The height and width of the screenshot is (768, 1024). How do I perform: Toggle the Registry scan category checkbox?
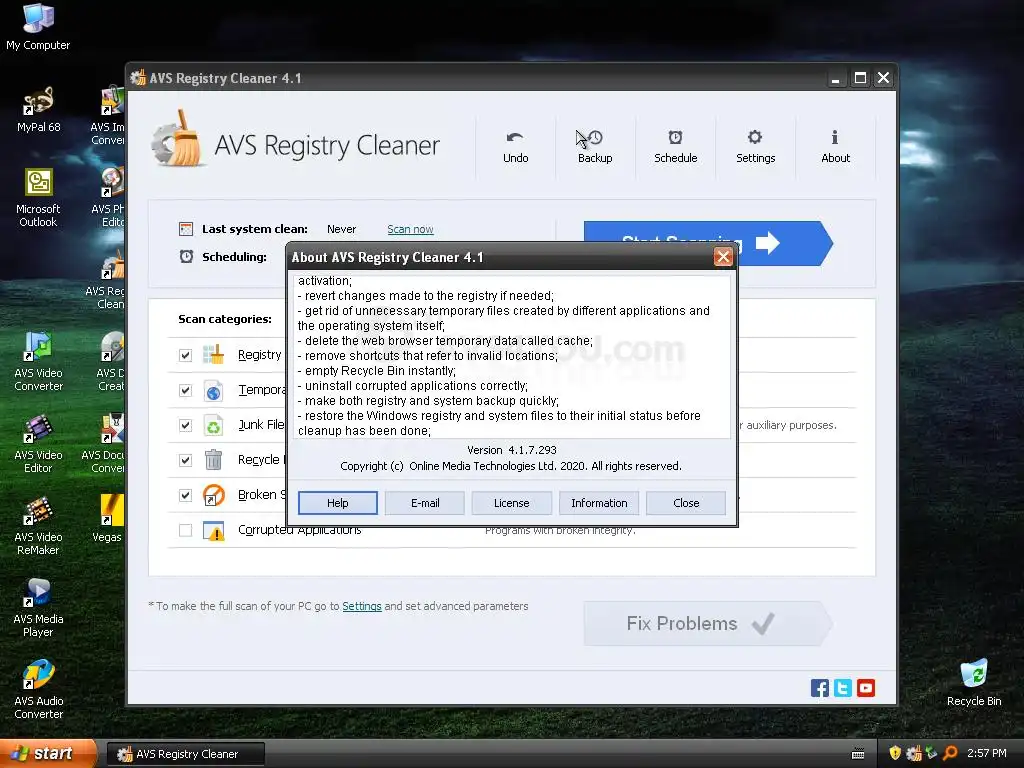click(185, 355)
